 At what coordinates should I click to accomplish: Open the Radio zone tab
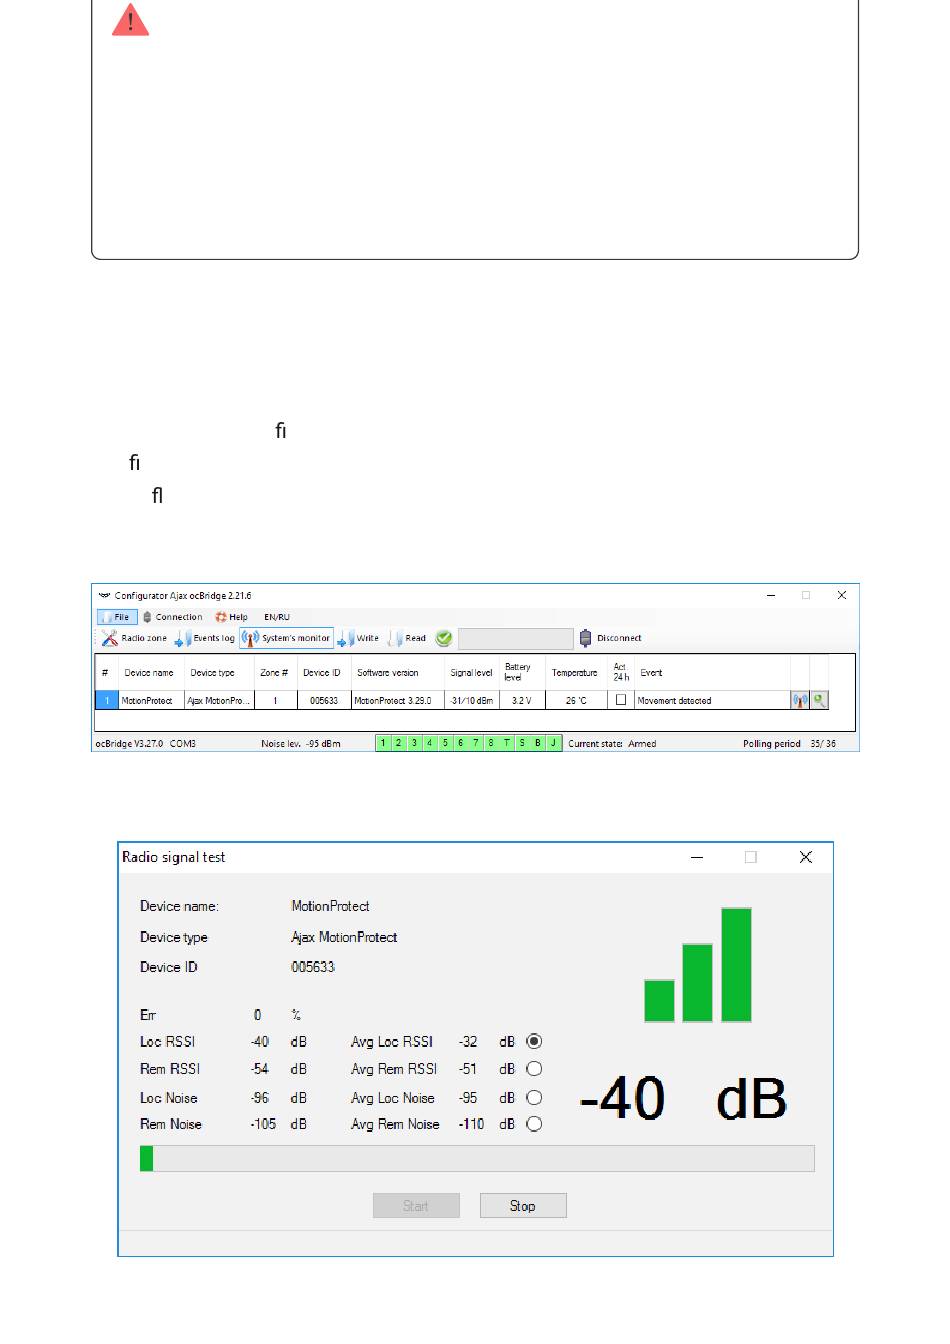click(135, 638)
